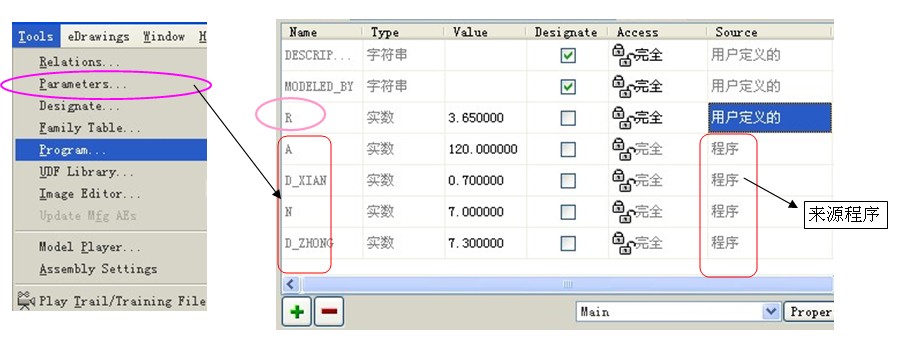Image resolution: width=917 pixels, height=361 pixels.
Task: Select the highlighted Program... entry
Action: click(111, 150)
